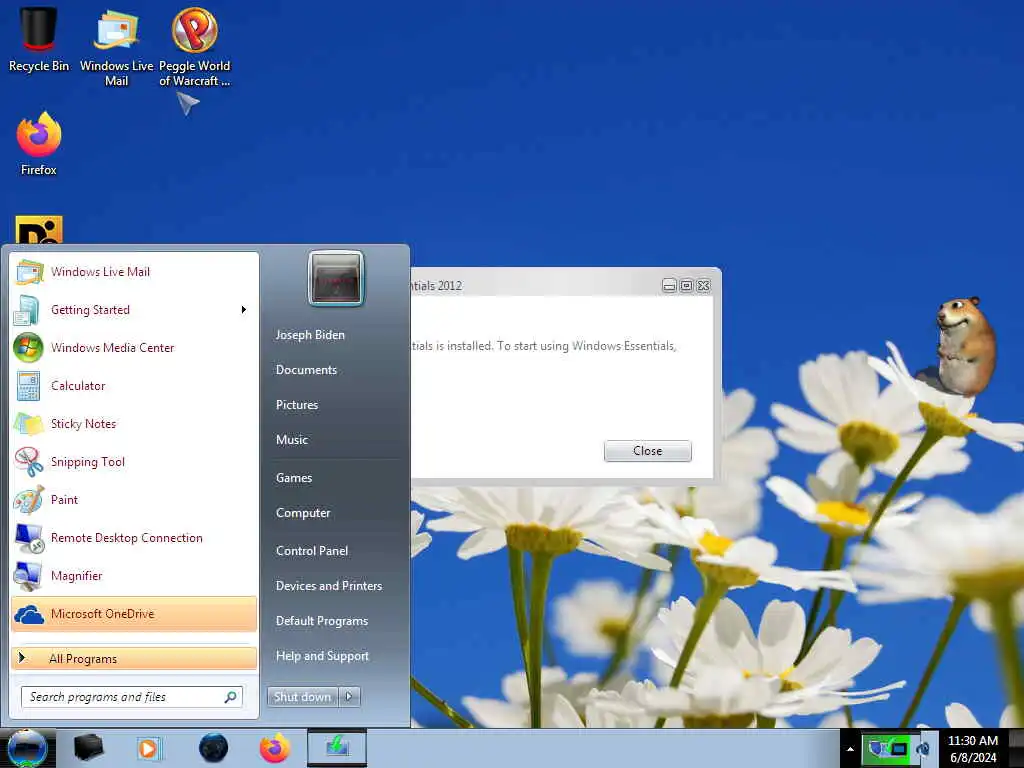1024x768 pixels.
Task: Click the Magnifier icon
Action: point(28,576)
